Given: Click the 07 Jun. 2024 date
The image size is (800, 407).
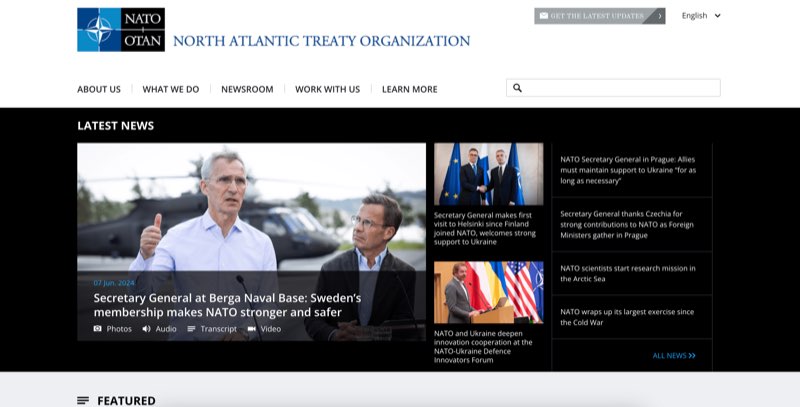Looking at the screenshot, I should [114, 283].
